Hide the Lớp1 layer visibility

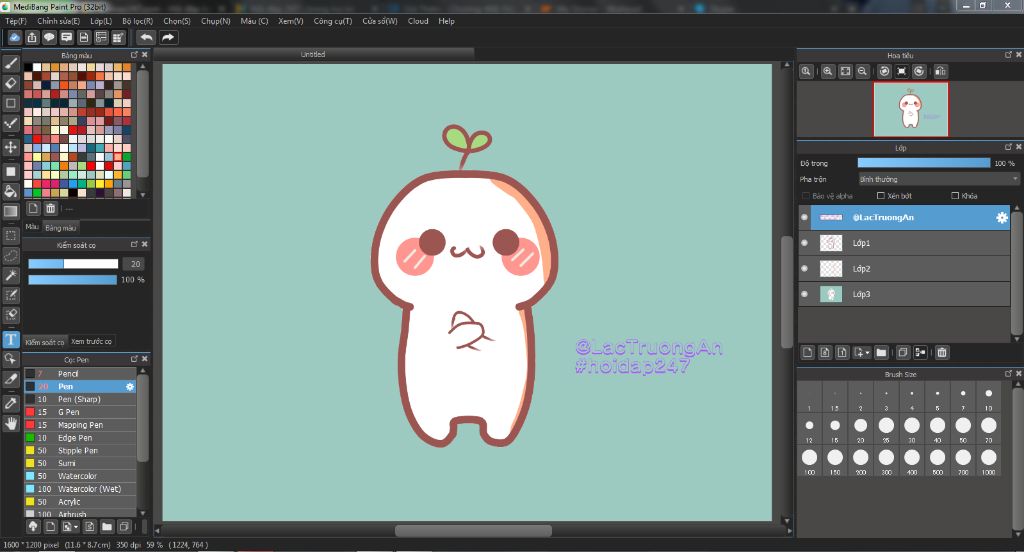pos(805,243)
